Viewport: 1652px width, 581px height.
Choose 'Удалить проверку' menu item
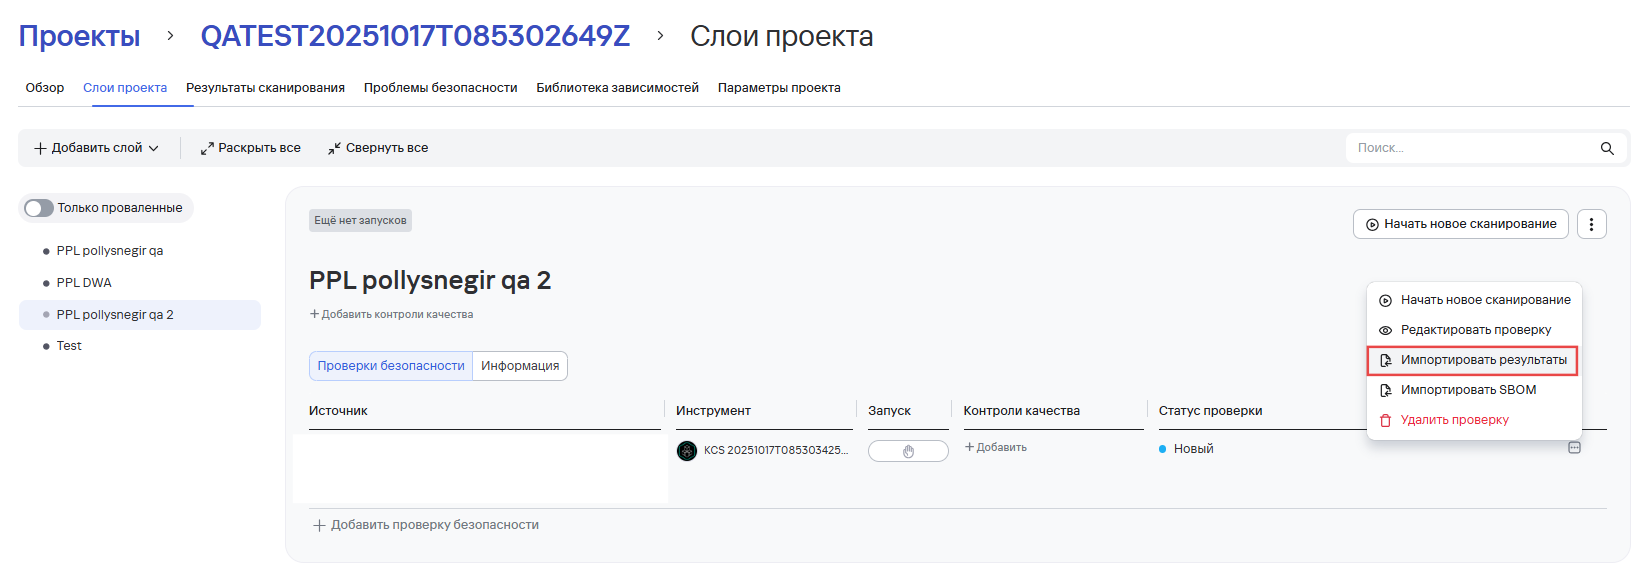point(1474,420)
